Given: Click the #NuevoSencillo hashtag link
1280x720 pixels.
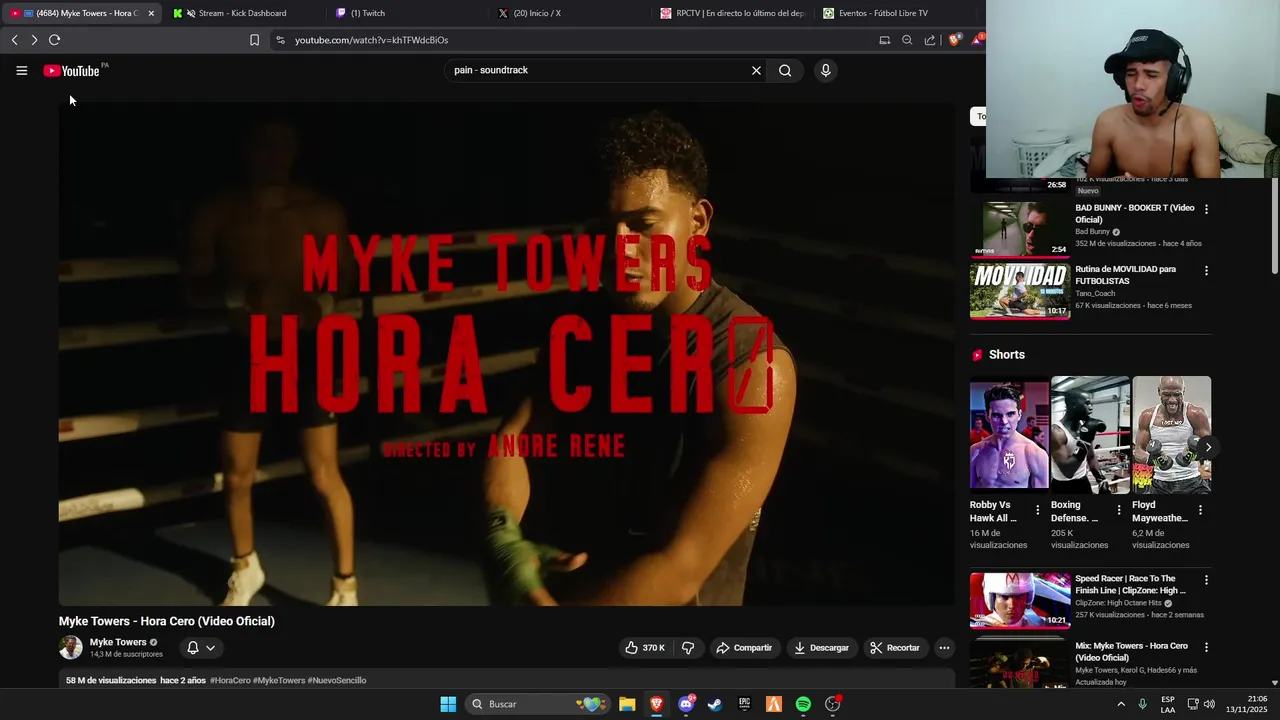Looking at the screenshot, I should point(337,681).
